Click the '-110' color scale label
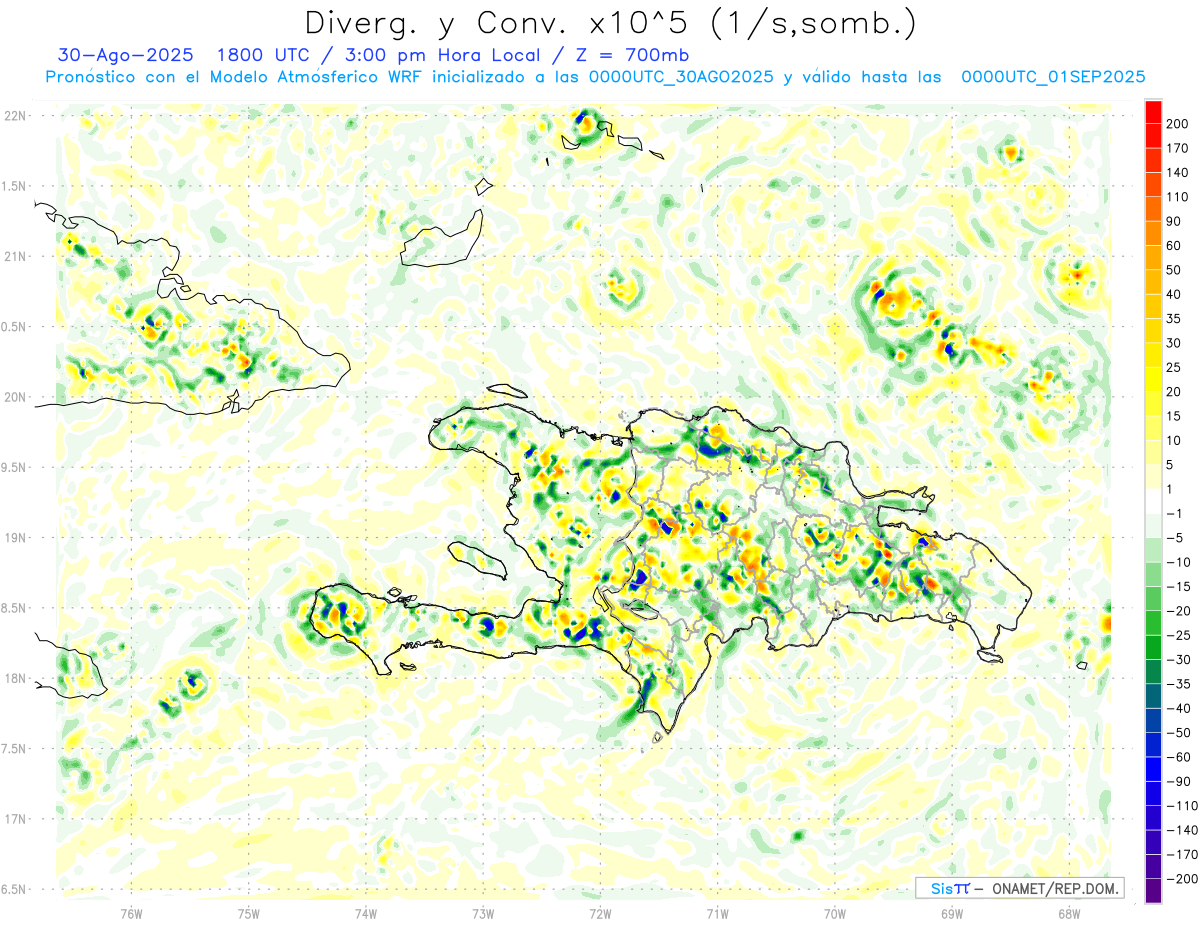 pyautogui.click(x=1184, y=806)
